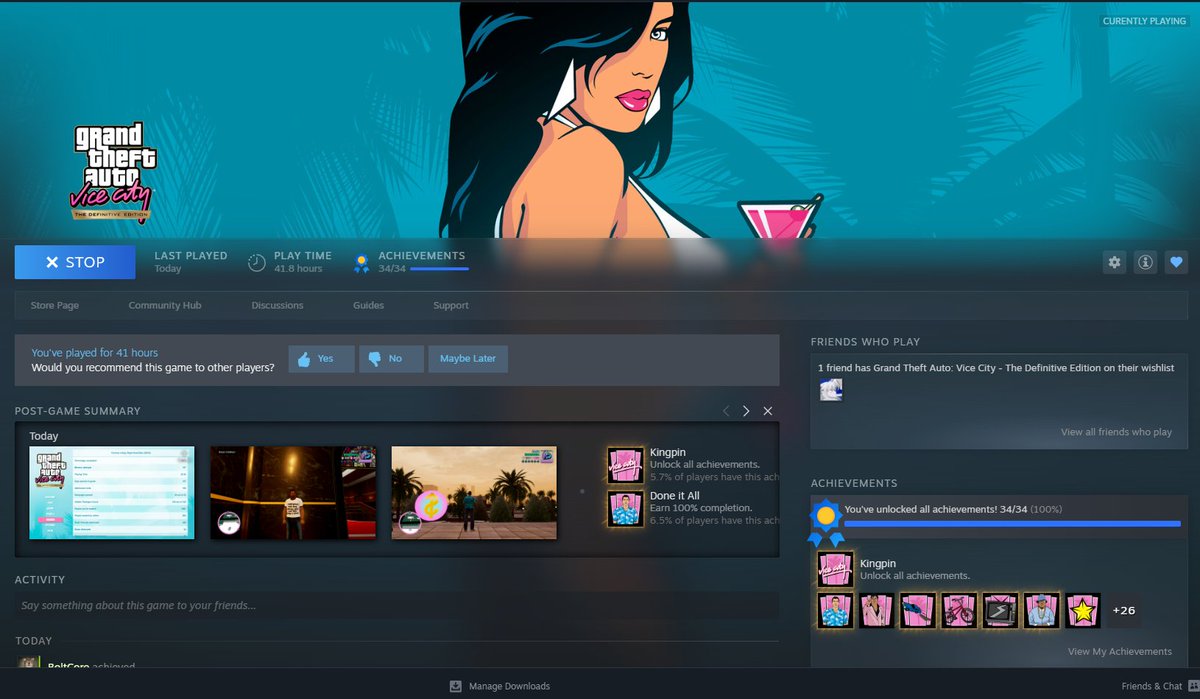This screenshot has width=1200, height=699.
Task: Select the gold star achievement icon
Action: [1083, 610]
